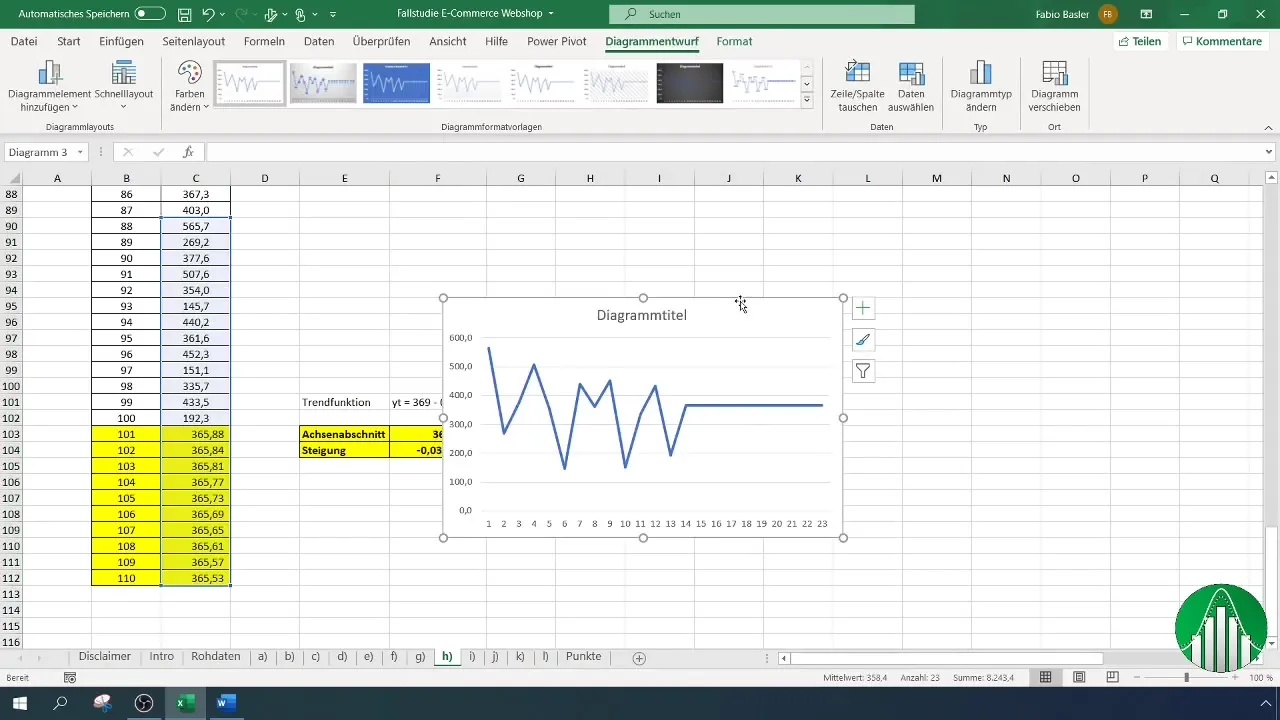Click Diagramm verschieben icon
Screen dimensions: 1280x720
point(1054,74)
